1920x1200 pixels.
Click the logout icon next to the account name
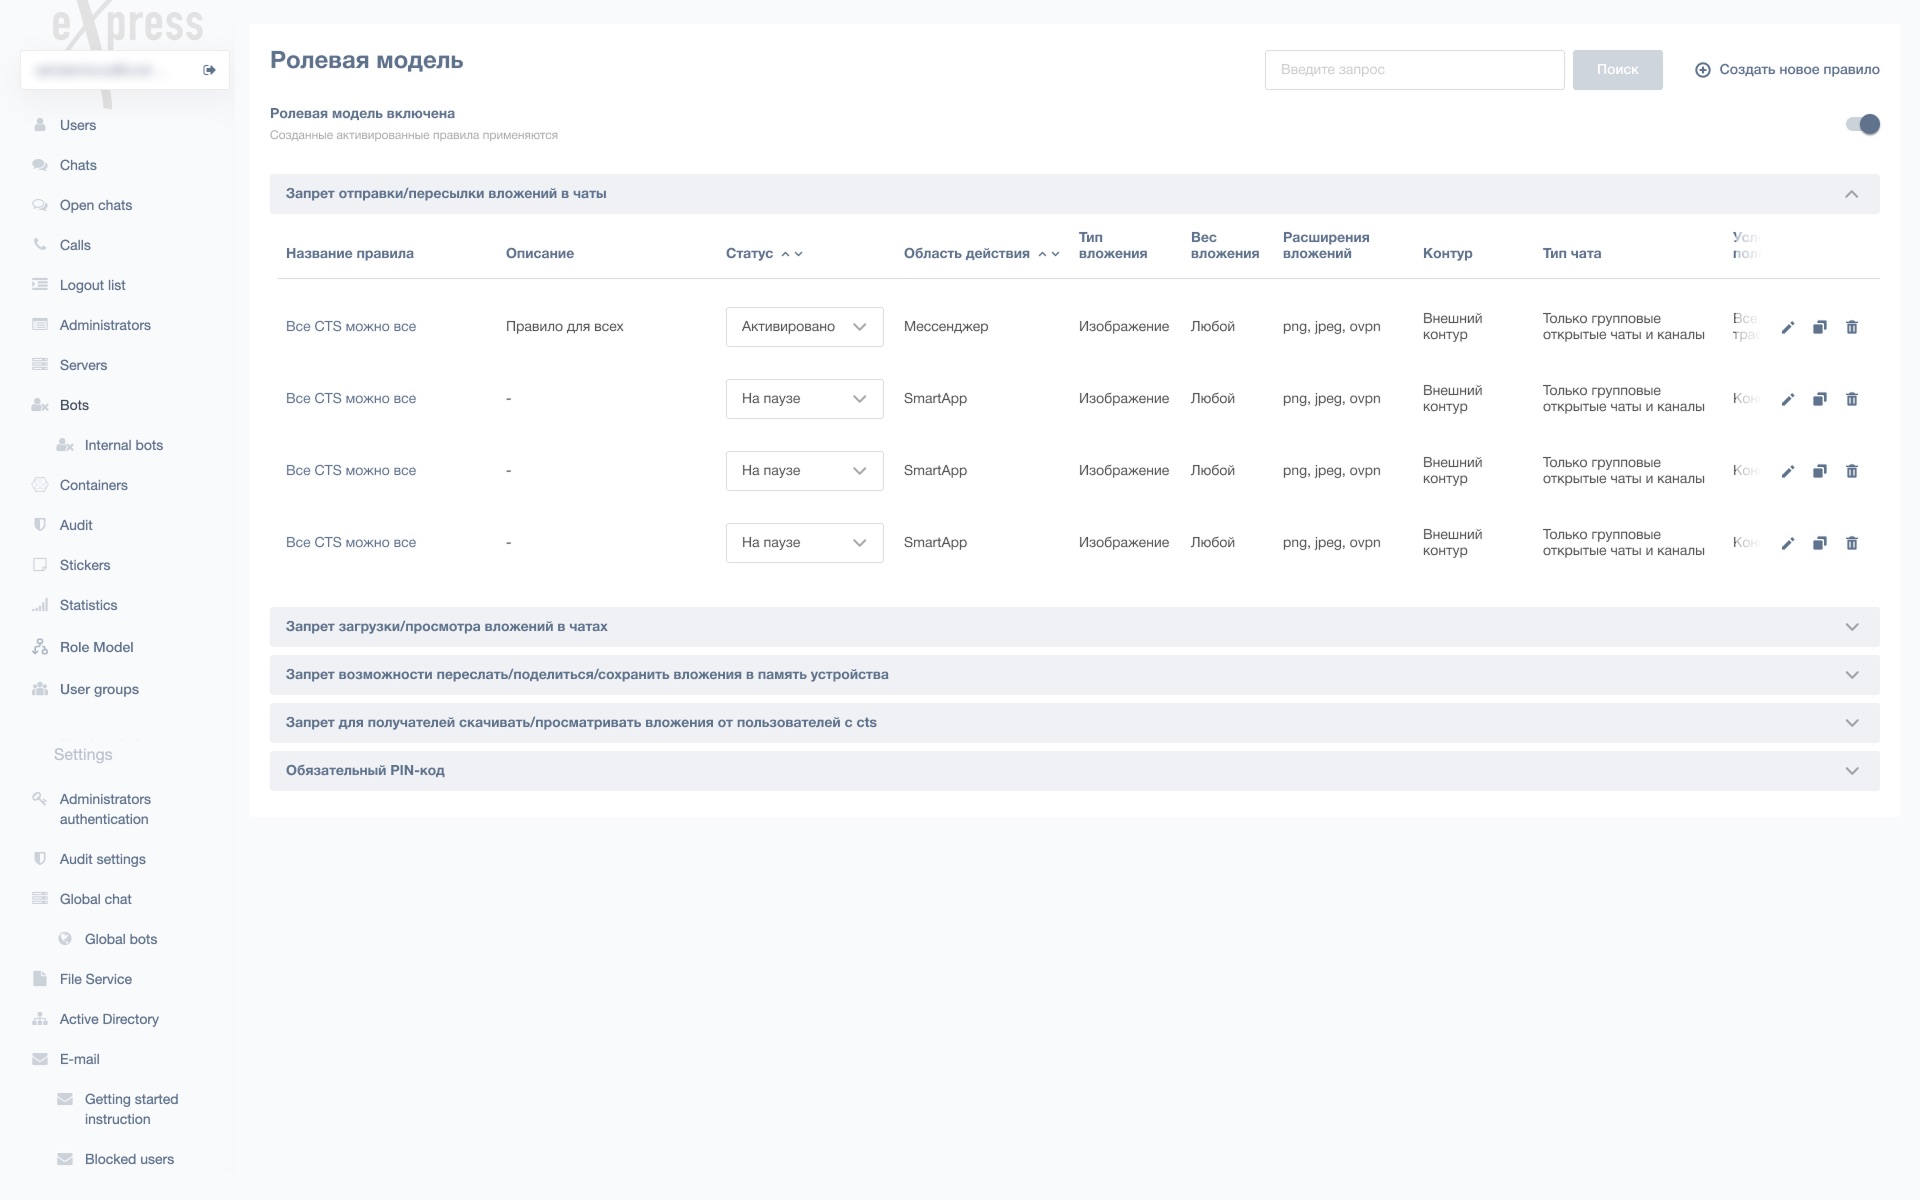[x=209, y=70]
